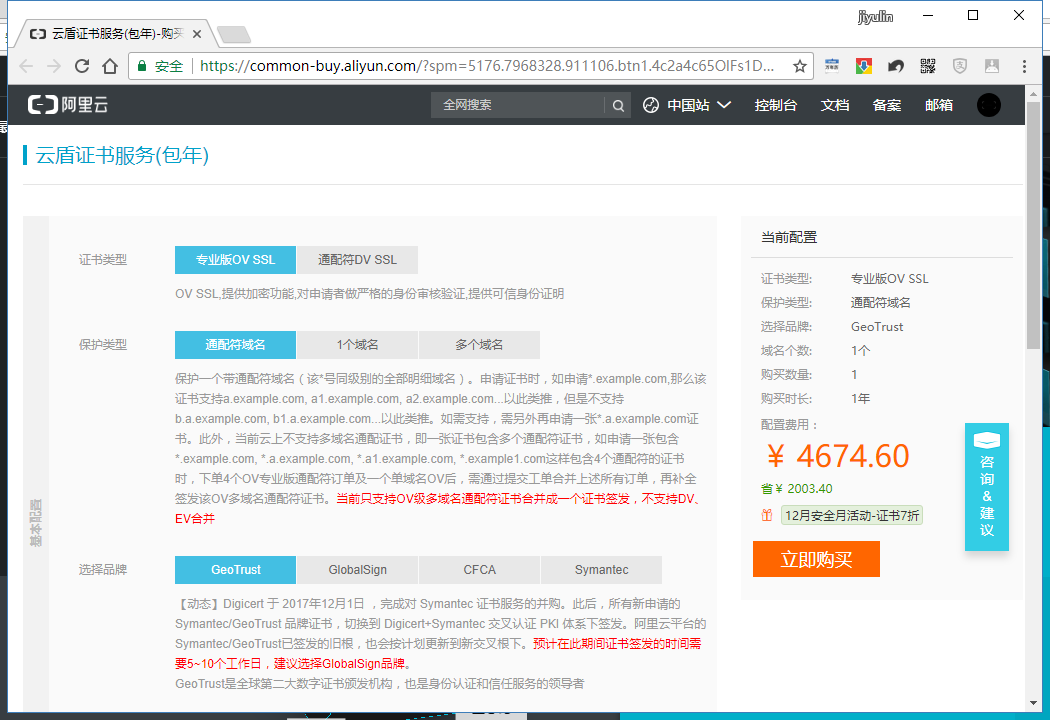Open a new browser tab
The width and height of the screenshot is (1050, 720).
click(234, 34)
